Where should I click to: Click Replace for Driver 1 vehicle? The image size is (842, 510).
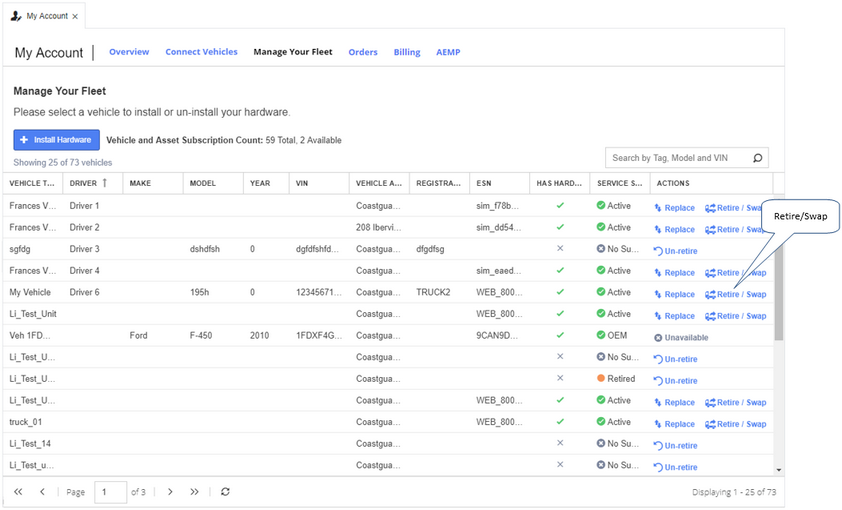coord(674,208)
